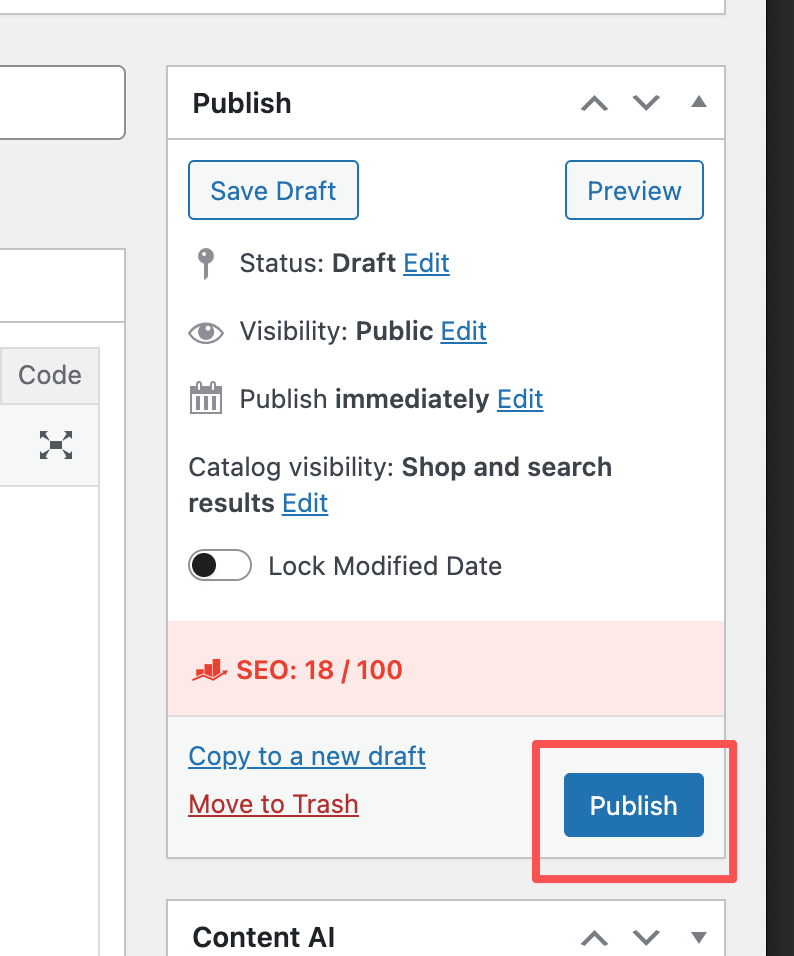Click the fullscreen editor expand icon
Screen dimensions: 794x956
(56, 445)
